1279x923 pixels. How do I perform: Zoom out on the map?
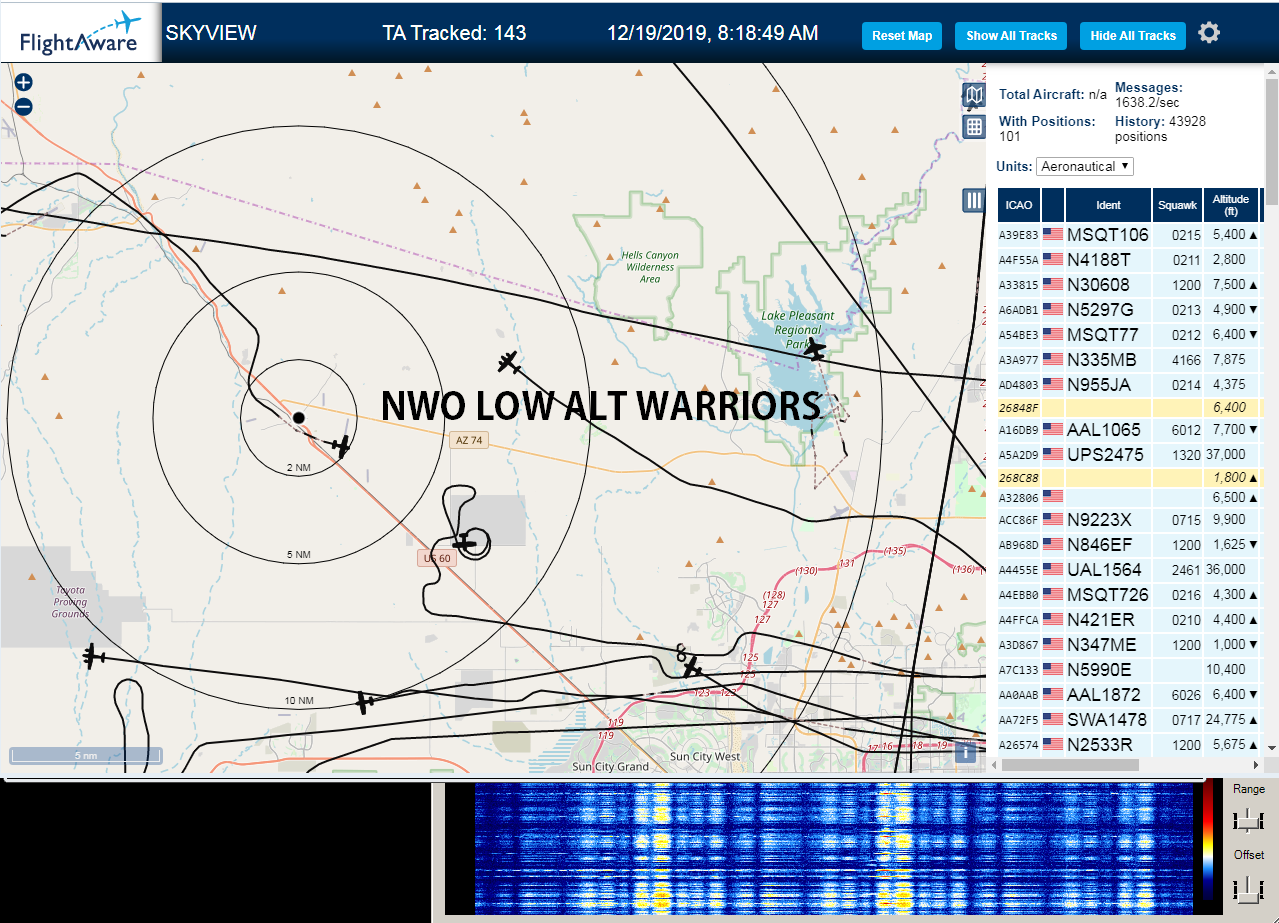click(24, 106)
